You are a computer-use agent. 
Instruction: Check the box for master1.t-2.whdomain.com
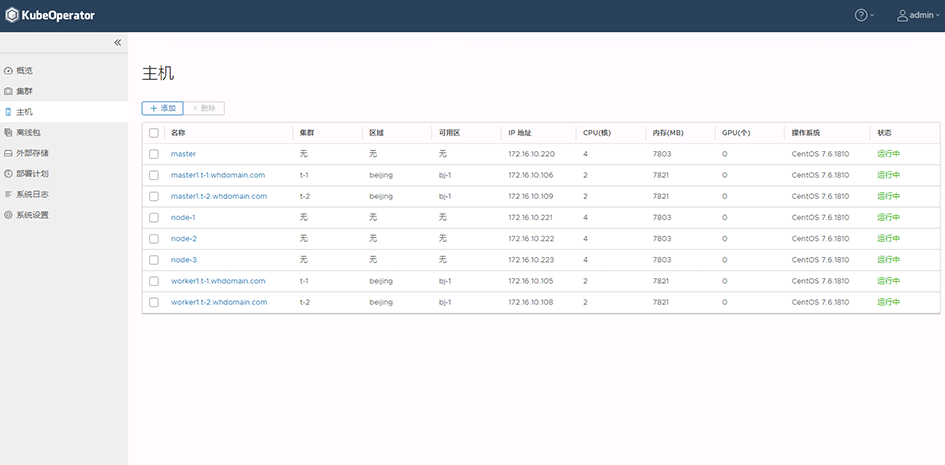(154, 196)
